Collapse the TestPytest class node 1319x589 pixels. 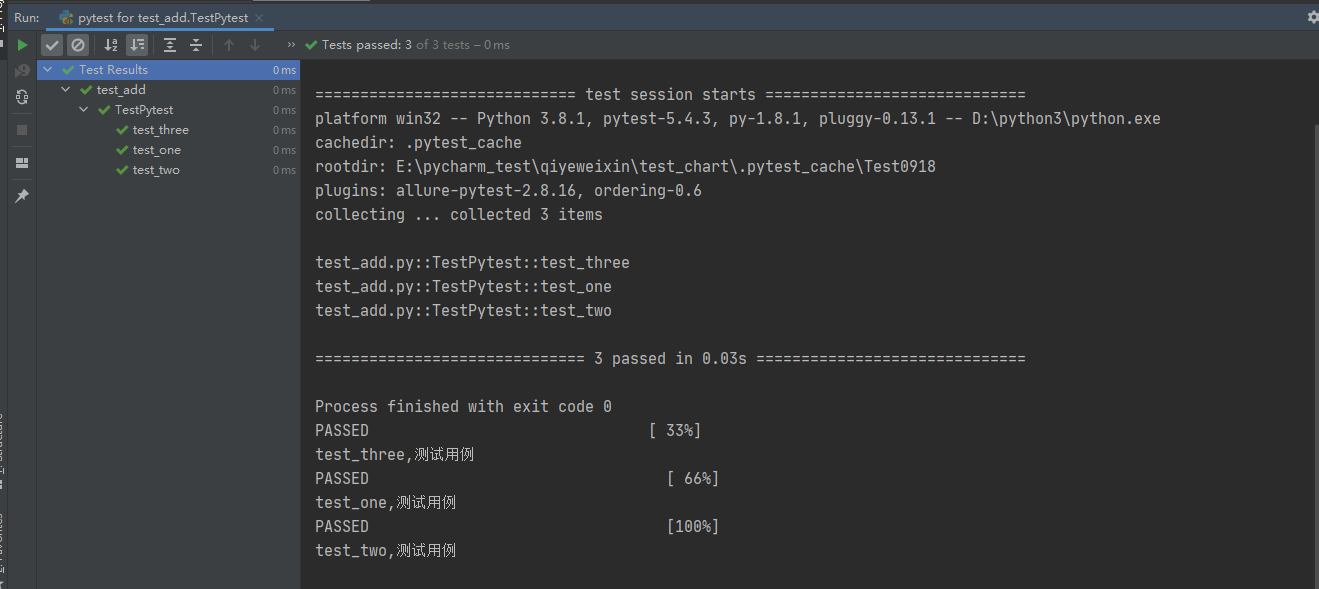pyautogui.click(x=84, y=110)
